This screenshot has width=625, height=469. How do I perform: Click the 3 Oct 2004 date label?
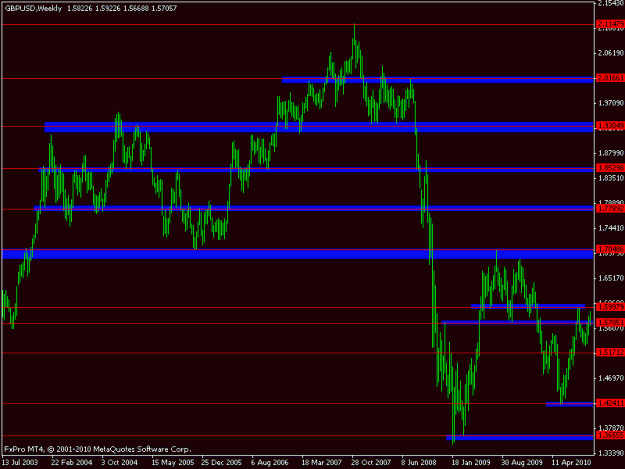(119, 462)
